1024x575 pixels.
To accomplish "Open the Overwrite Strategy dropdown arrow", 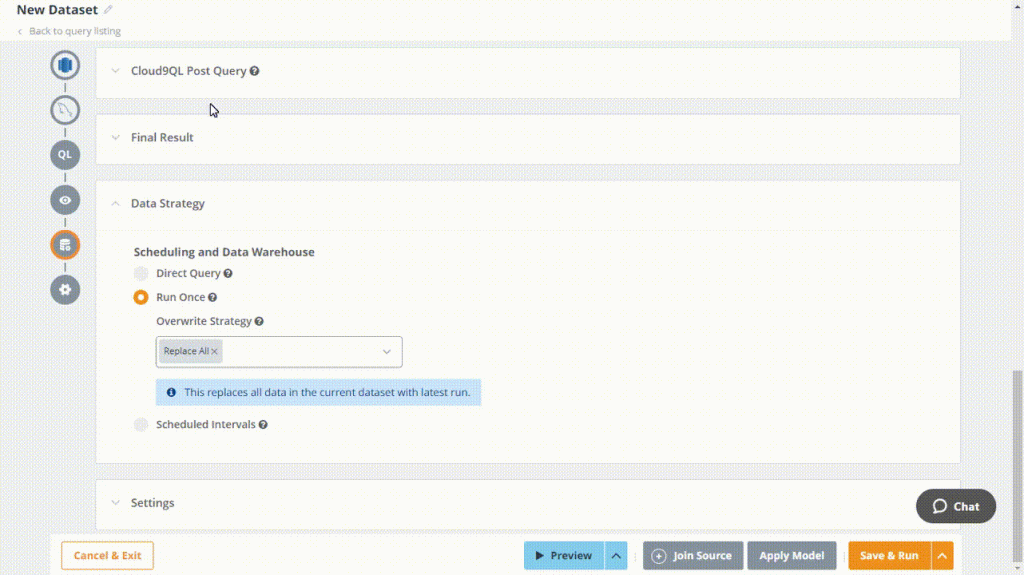I will [387, 352].
